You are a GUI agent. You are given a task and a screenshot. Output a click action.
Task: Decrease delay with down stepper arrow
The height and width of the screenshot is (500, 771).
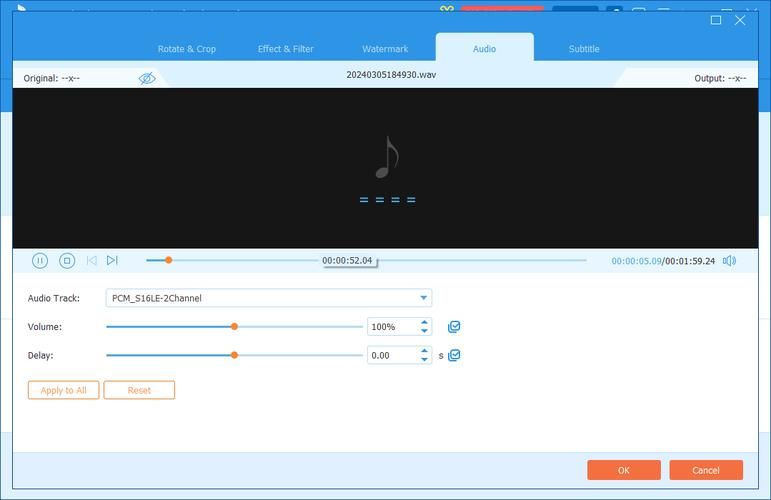click(425, 360)
